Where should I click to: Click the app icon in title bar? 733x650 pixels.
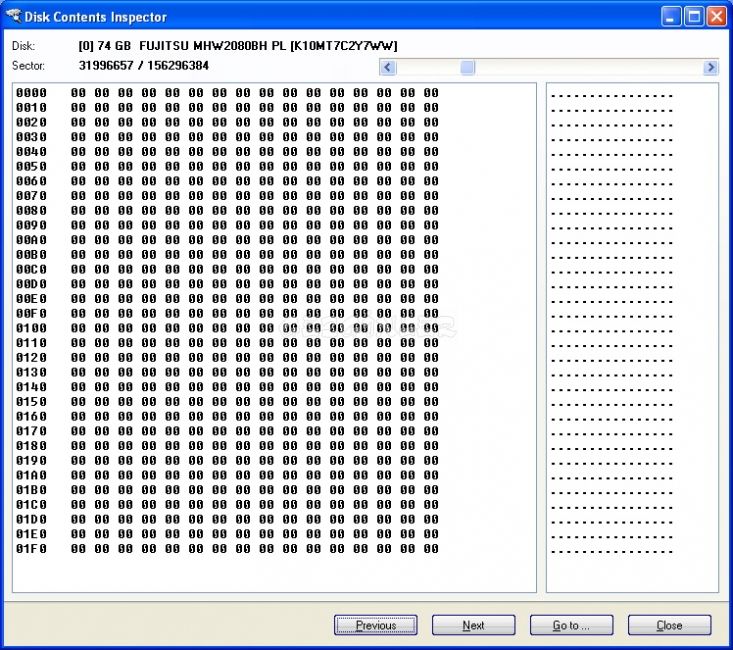coord(14,16)
